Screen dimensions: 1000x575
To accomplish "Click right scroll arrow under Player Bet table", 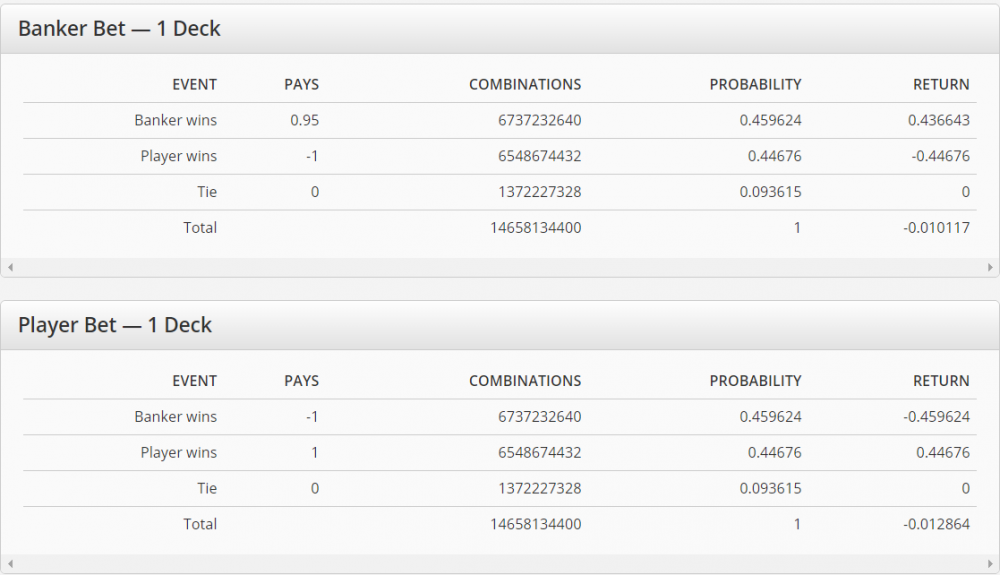I will pyautogui.click(x=991, y=564).
